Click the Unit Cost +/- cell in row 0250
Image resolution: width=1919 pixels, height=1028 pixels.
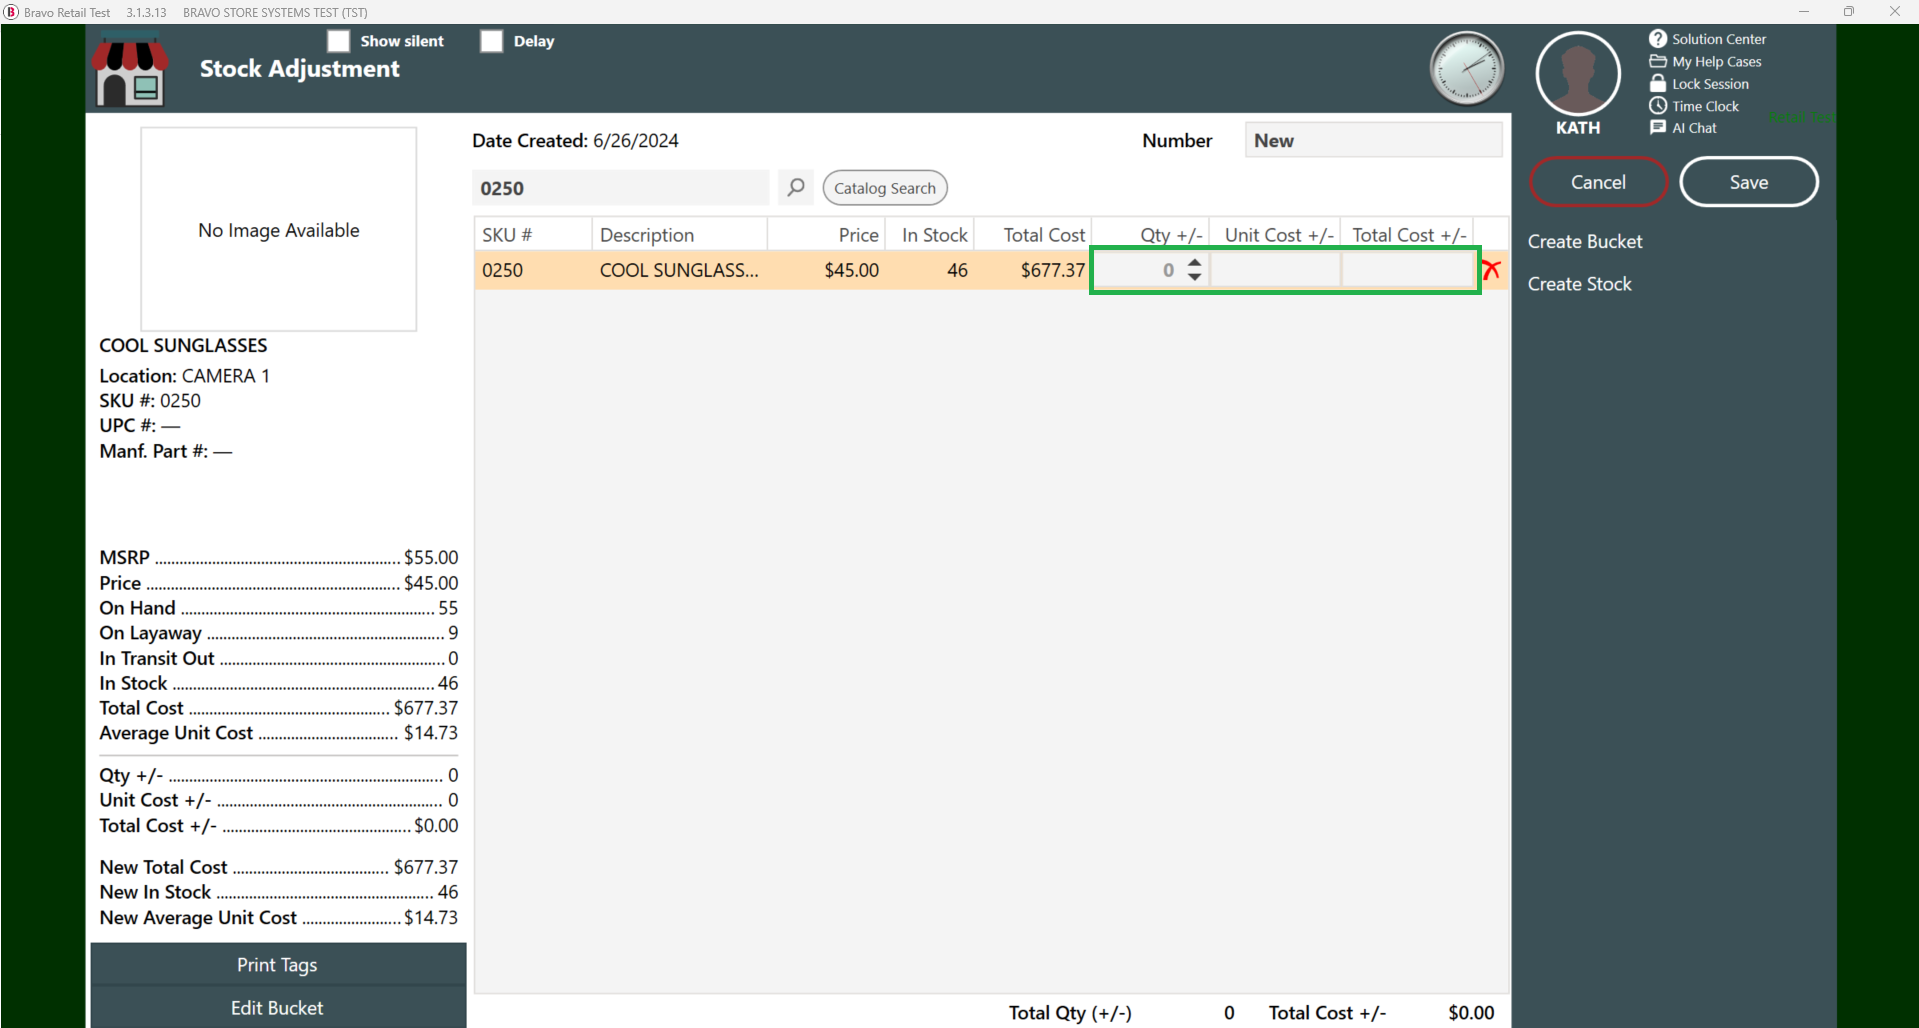(x=1275, y=270)
